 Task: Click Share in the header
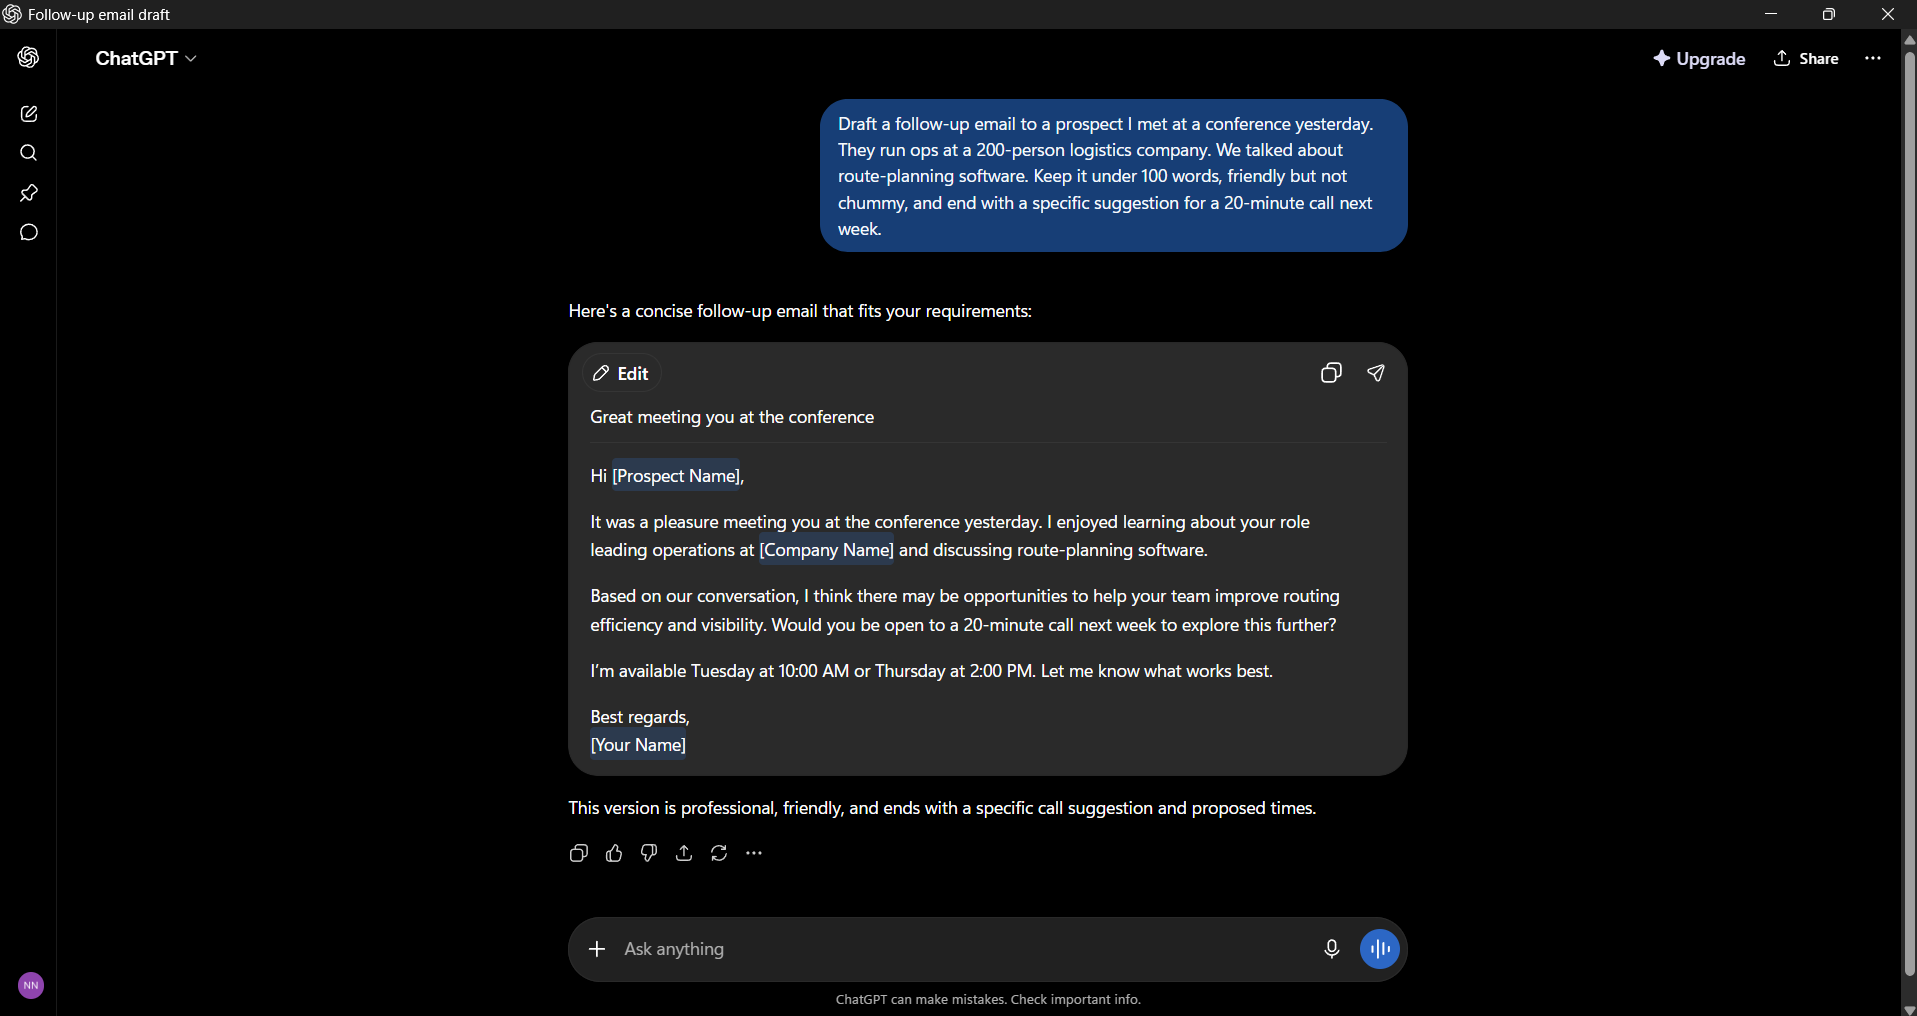point(1806,59)
